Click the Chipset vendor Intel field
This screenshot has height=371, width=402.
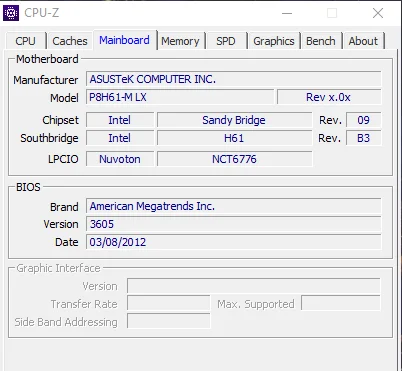tap(120, 120)
